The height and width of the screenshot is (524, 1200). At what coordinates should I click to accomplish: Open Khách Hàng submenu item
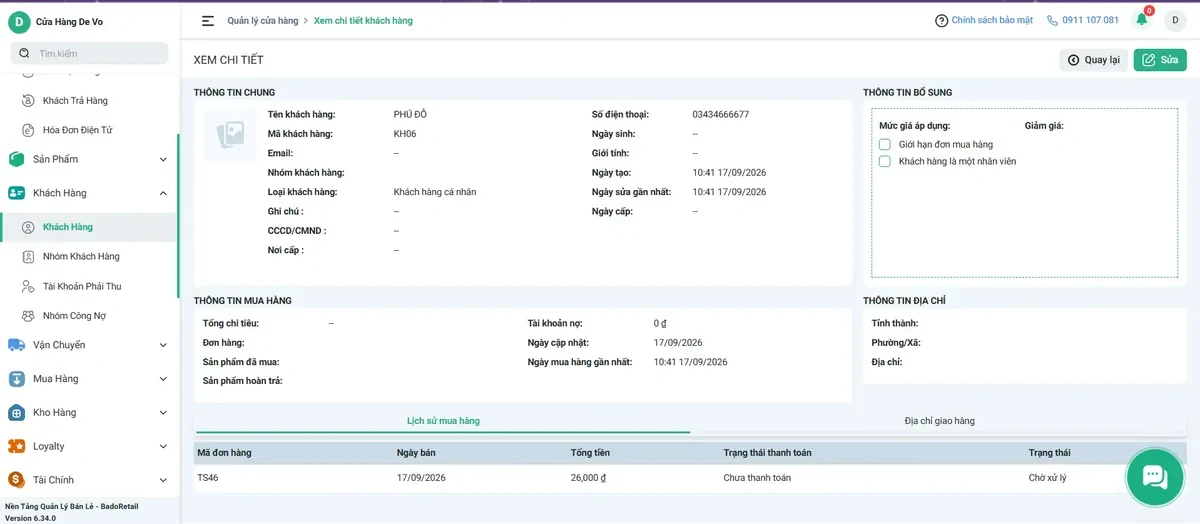(88, 227)
